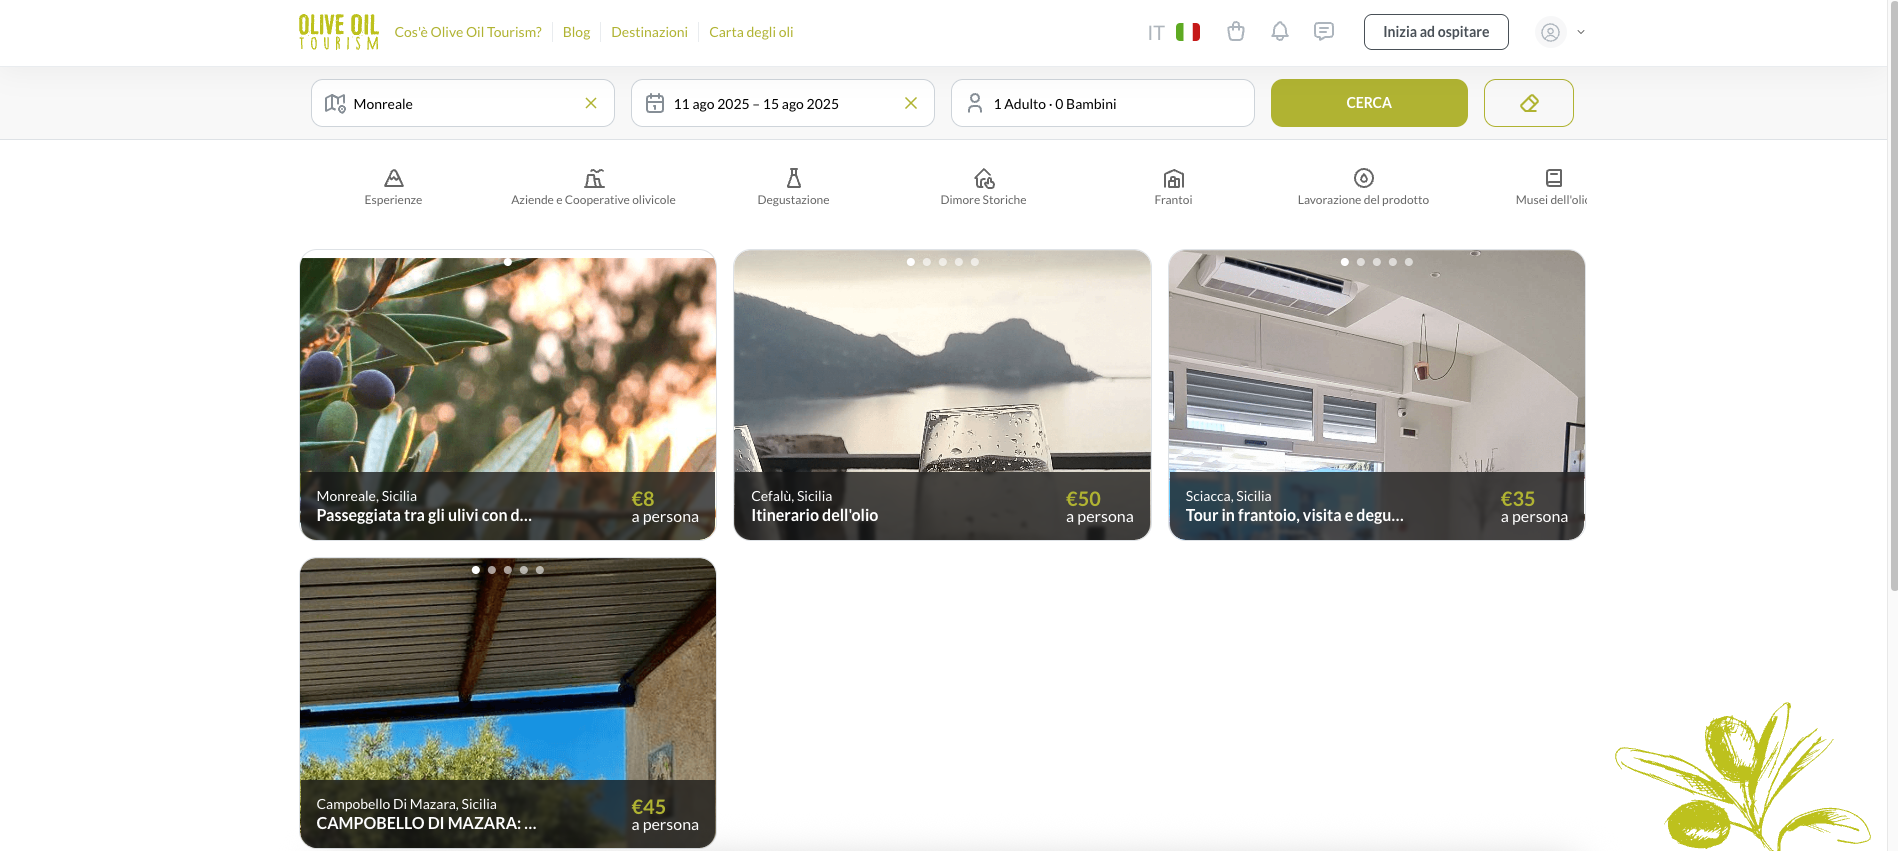The width and height of the screenshot is (1898, 851).
Task: Click the Olive Oil Tourism logo
Action: [339, 32]
